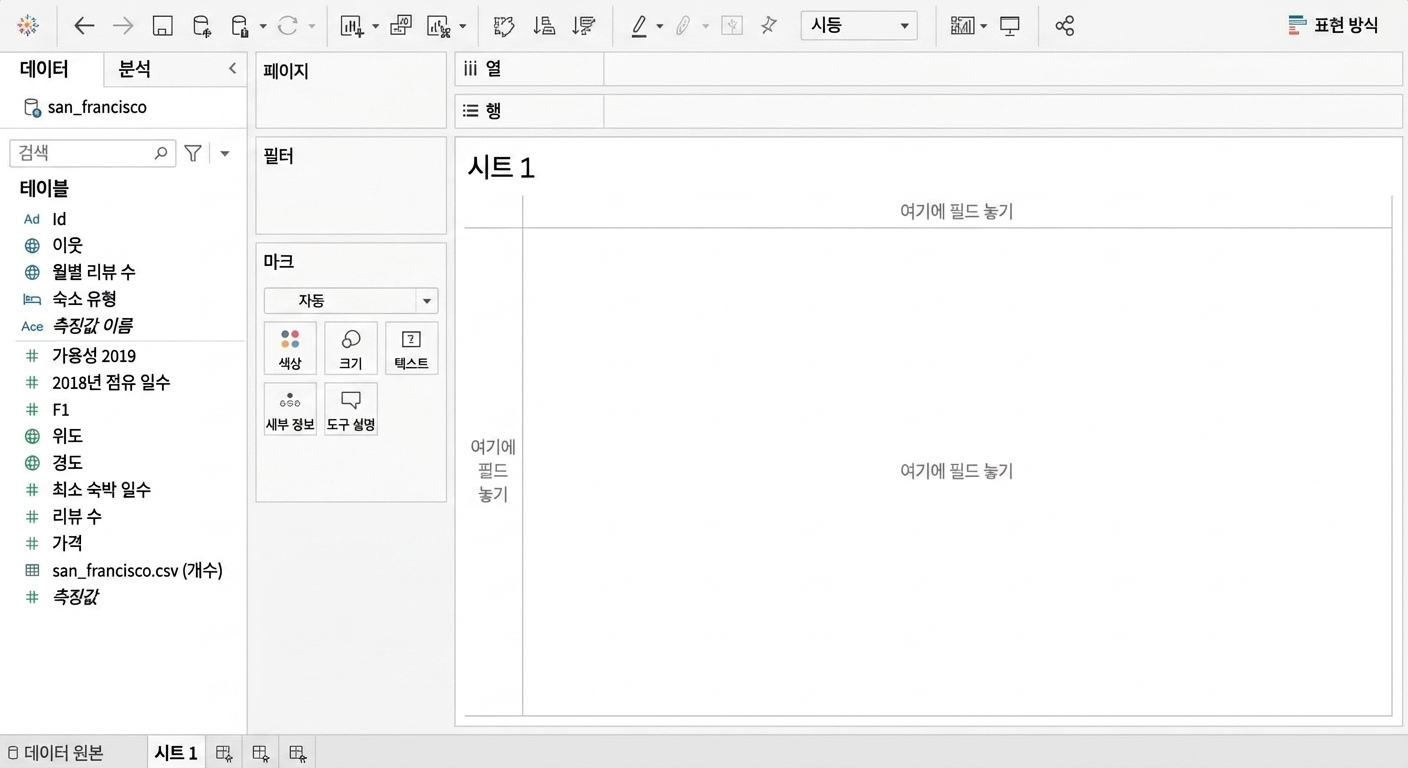The width and height of the screenshot is (1408, 768).
Task: Switch to the 데이터 tab
Action: pos(45,69)
